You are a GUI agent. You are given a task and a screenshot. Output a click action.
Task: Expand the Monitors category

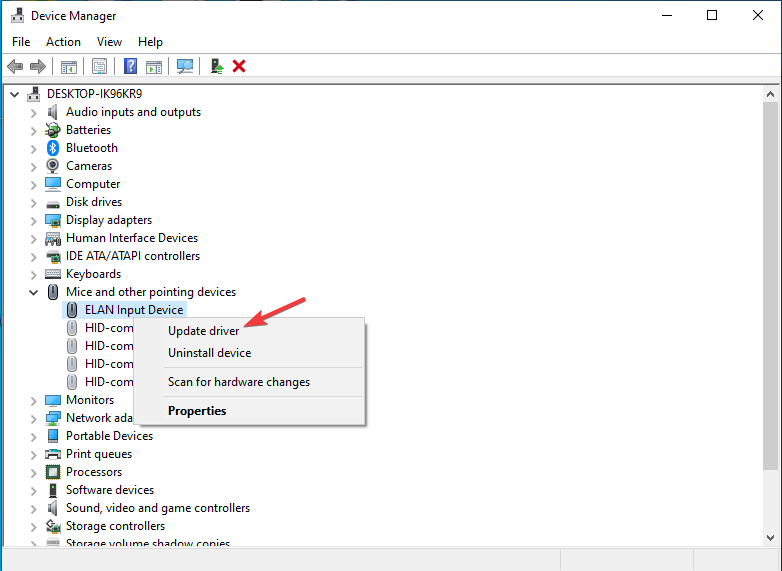33,400
